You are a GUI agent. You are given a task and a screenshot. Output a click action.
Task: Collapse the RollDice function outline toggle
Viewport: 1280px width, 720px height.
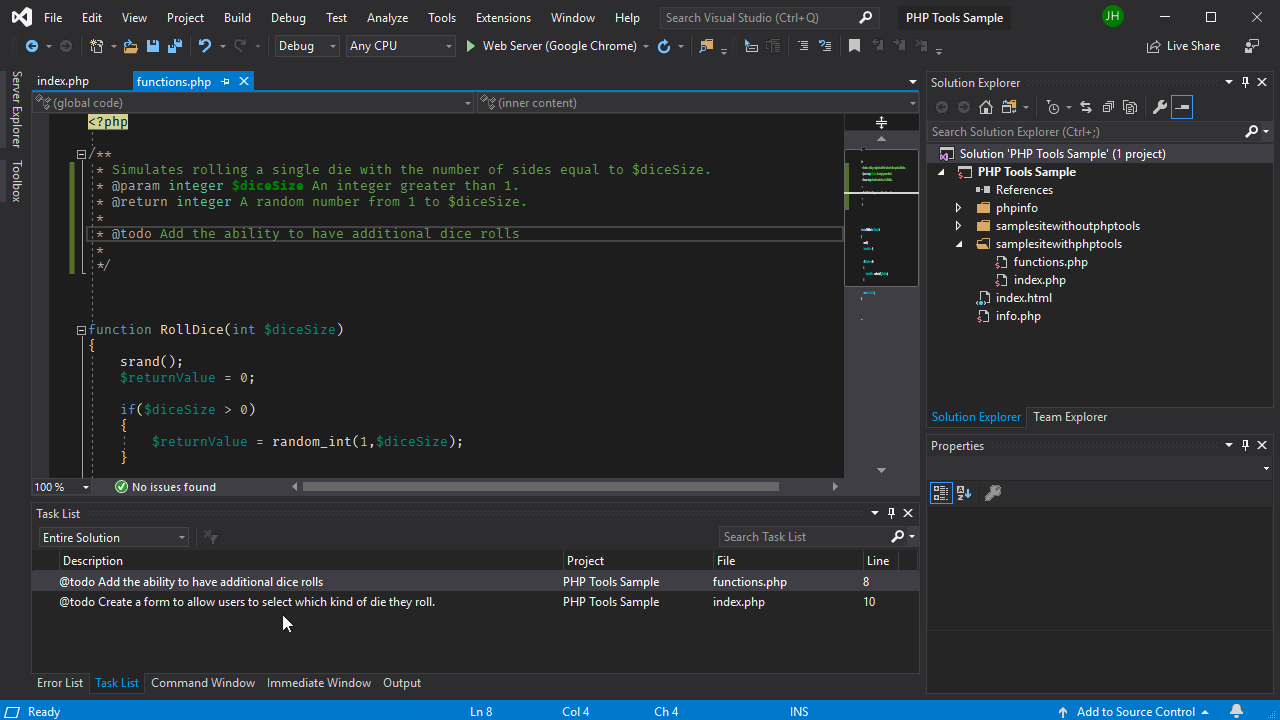(81, 330)
